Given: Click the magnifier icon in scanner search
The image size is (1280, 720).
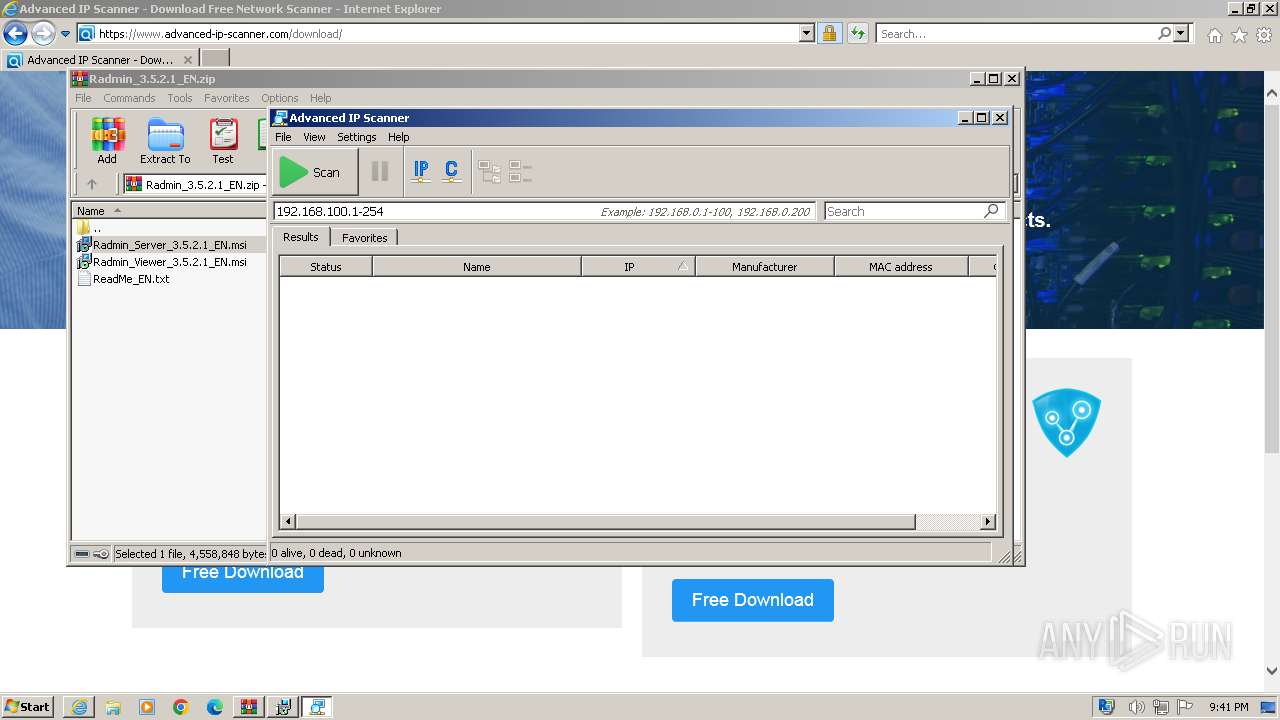Looking at the screenshot, I should pos(991,211).
